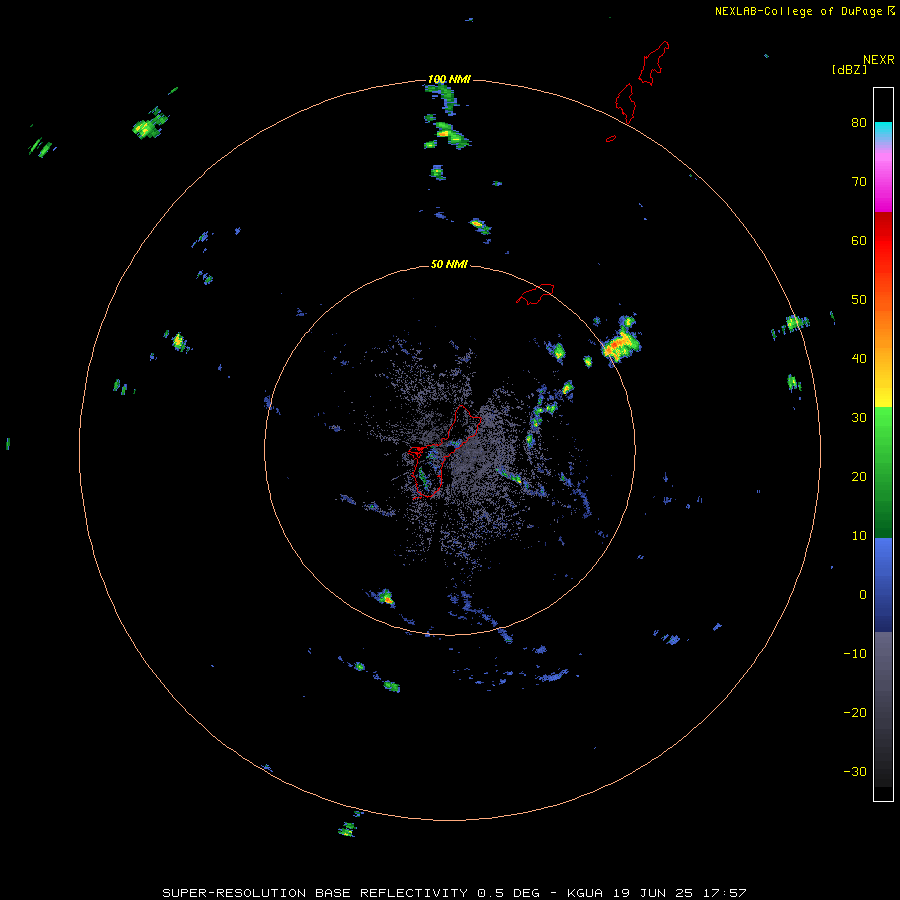Click the 80 value on the dBZ scale
This screenshot has height=900, width=900.
(x=859, y=123)
